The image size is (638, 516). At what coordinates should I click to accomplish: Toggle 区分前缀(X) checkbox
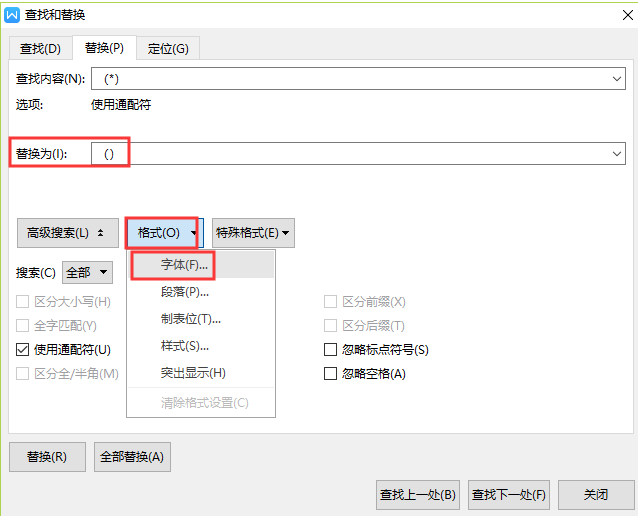click(x=330, y=302)
